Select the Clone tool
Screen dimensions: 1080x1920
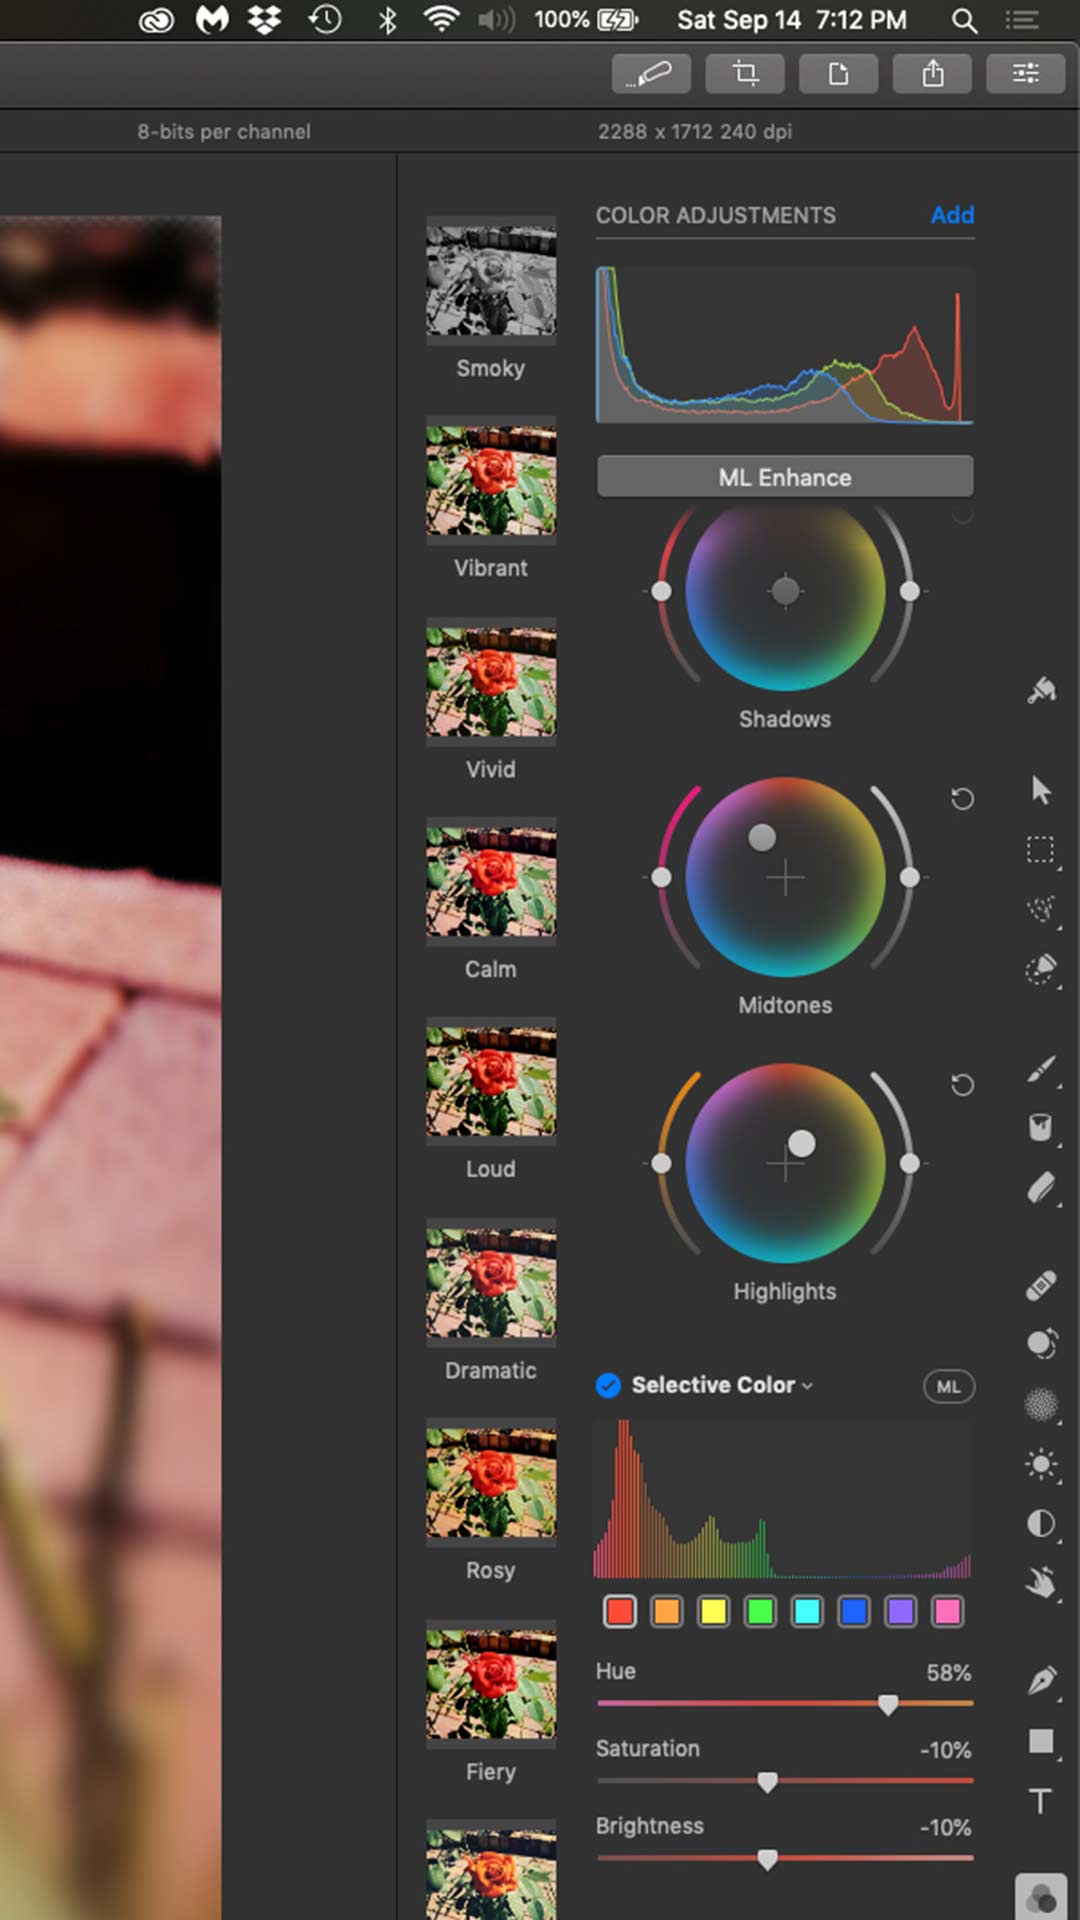click(x=1041, y=1344)
